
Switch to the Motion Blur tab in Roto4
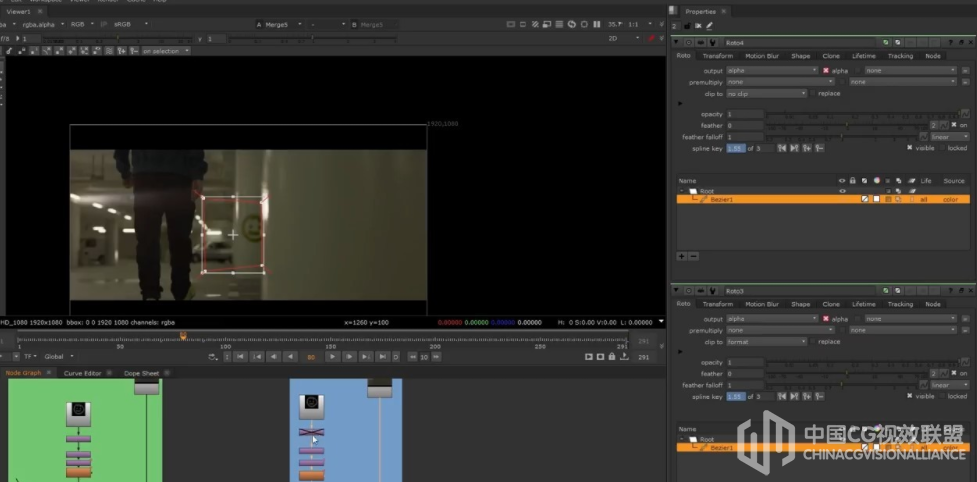click(762, 56)
